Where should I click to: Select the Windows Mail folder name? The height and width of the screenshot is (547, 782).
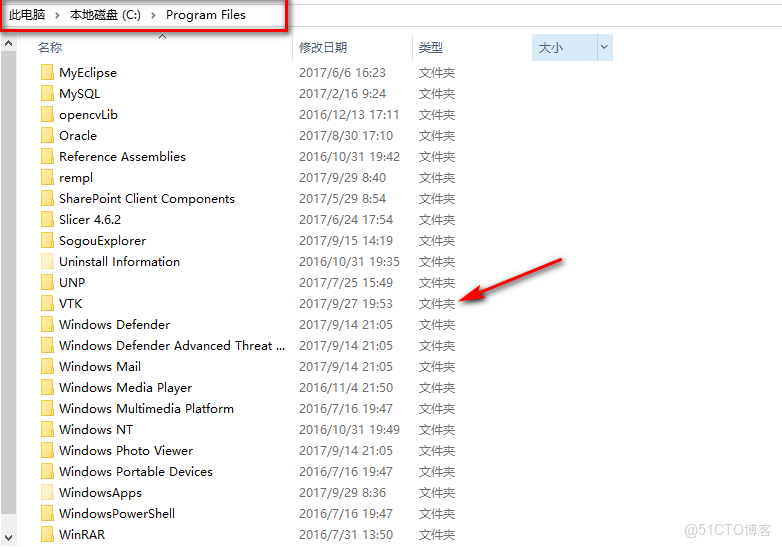click(x=100, y=366)
